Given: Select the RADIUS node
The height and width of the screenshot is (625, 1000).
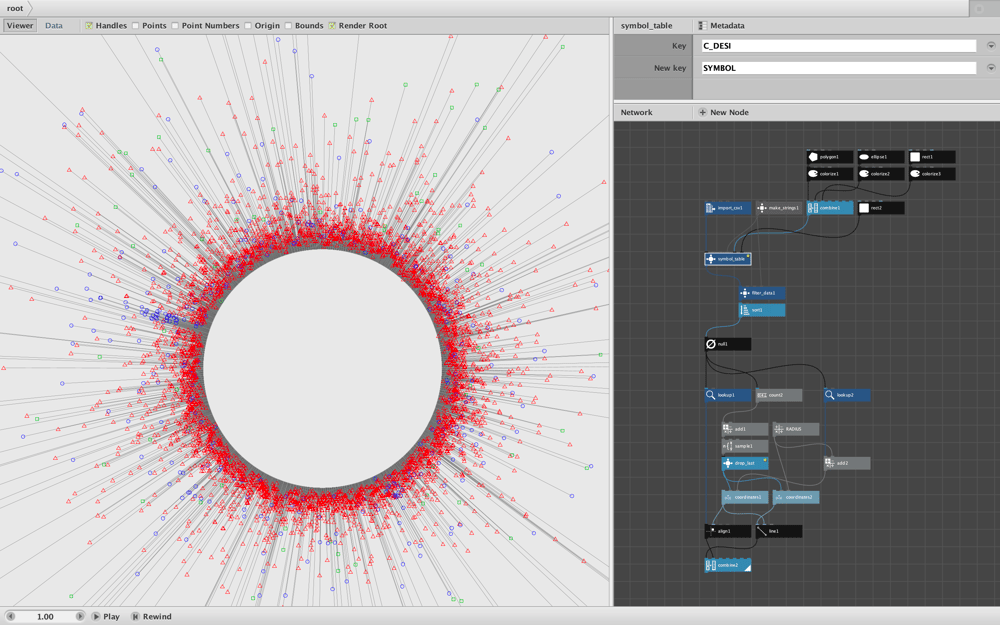Looking at the screenshot, I should click(796, 429).
